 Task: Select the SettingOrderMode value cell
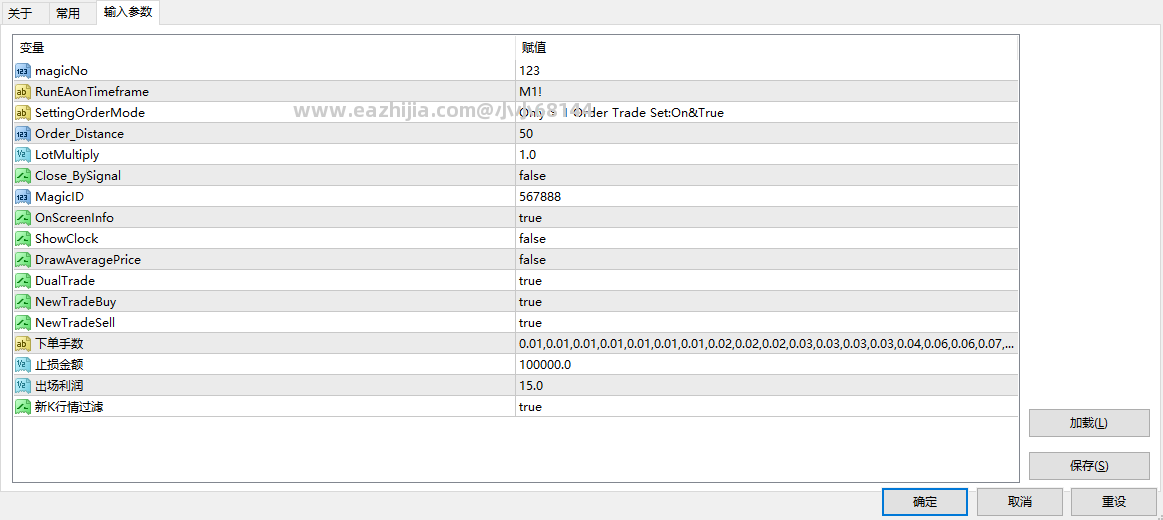point(766,113)
